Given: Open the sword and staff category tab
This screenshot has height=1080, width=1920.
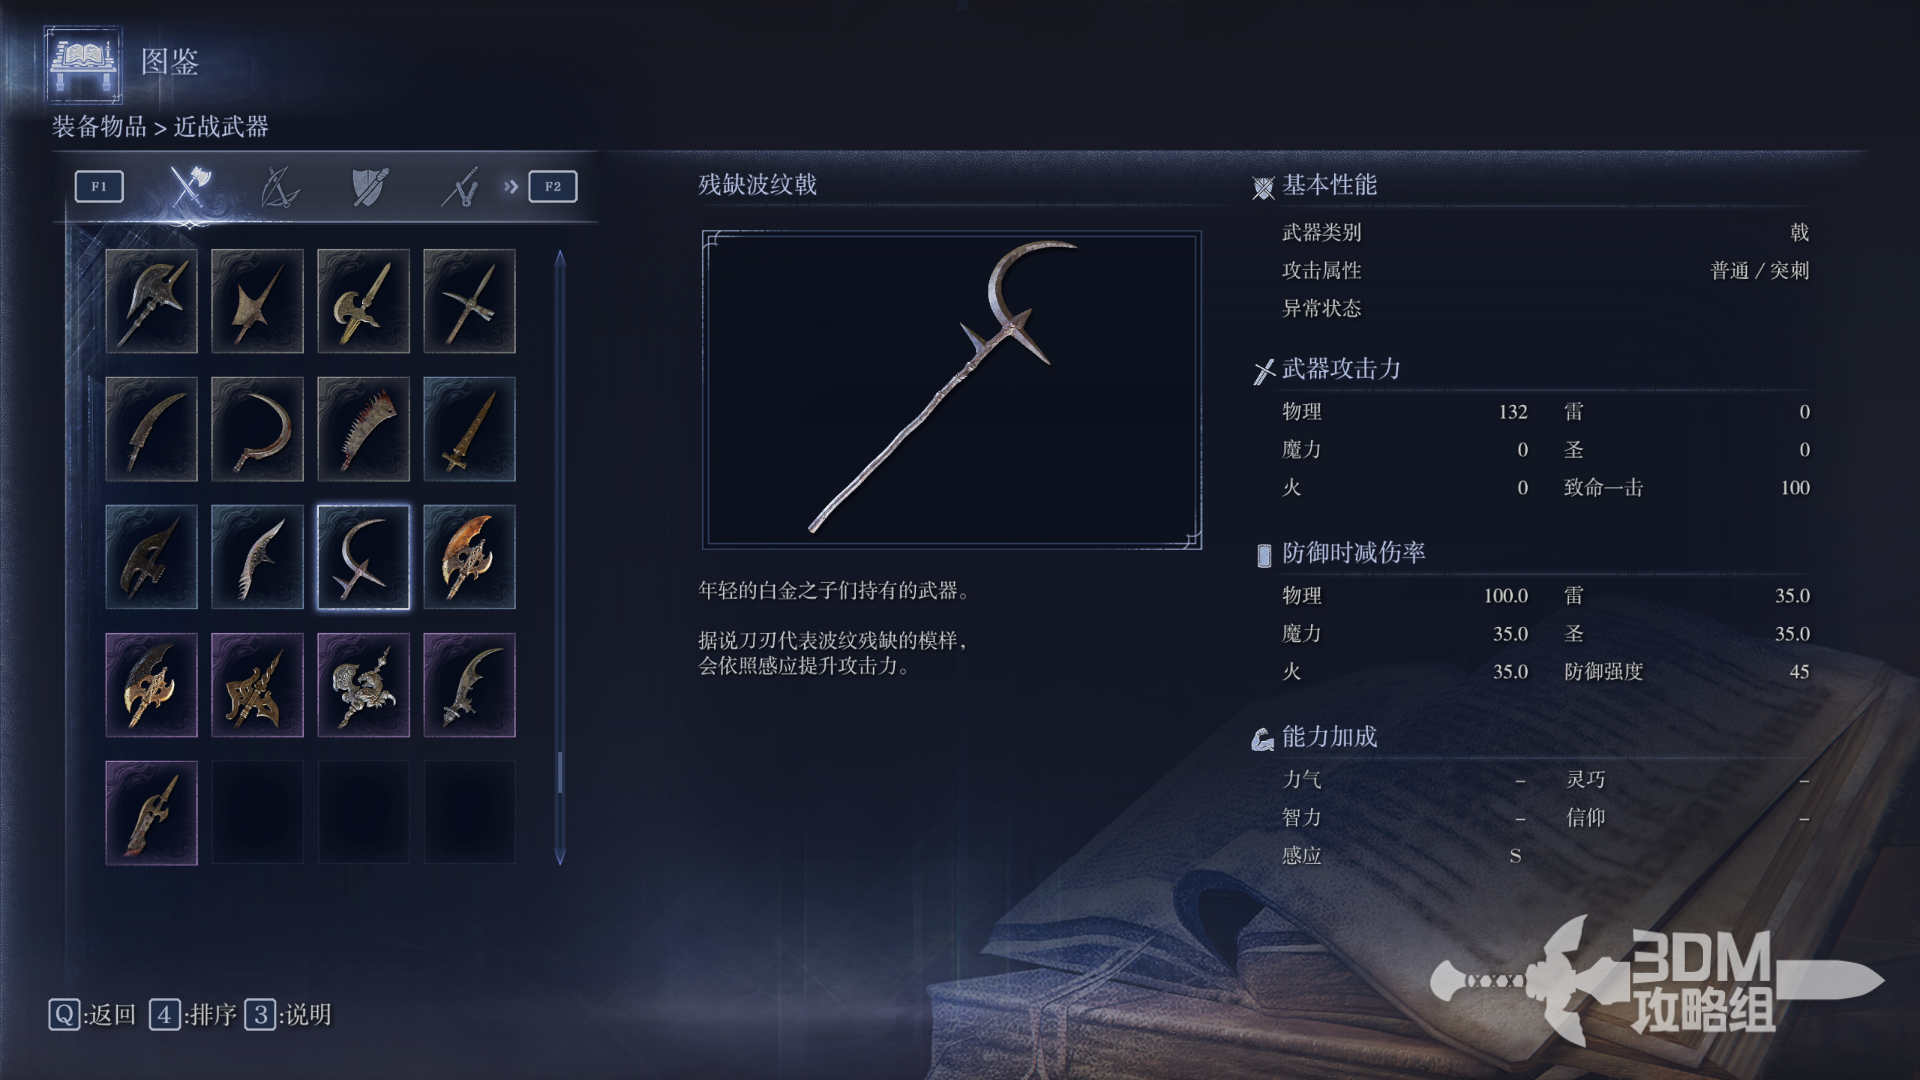Looking at the screenshot, I should pos(460,186).
